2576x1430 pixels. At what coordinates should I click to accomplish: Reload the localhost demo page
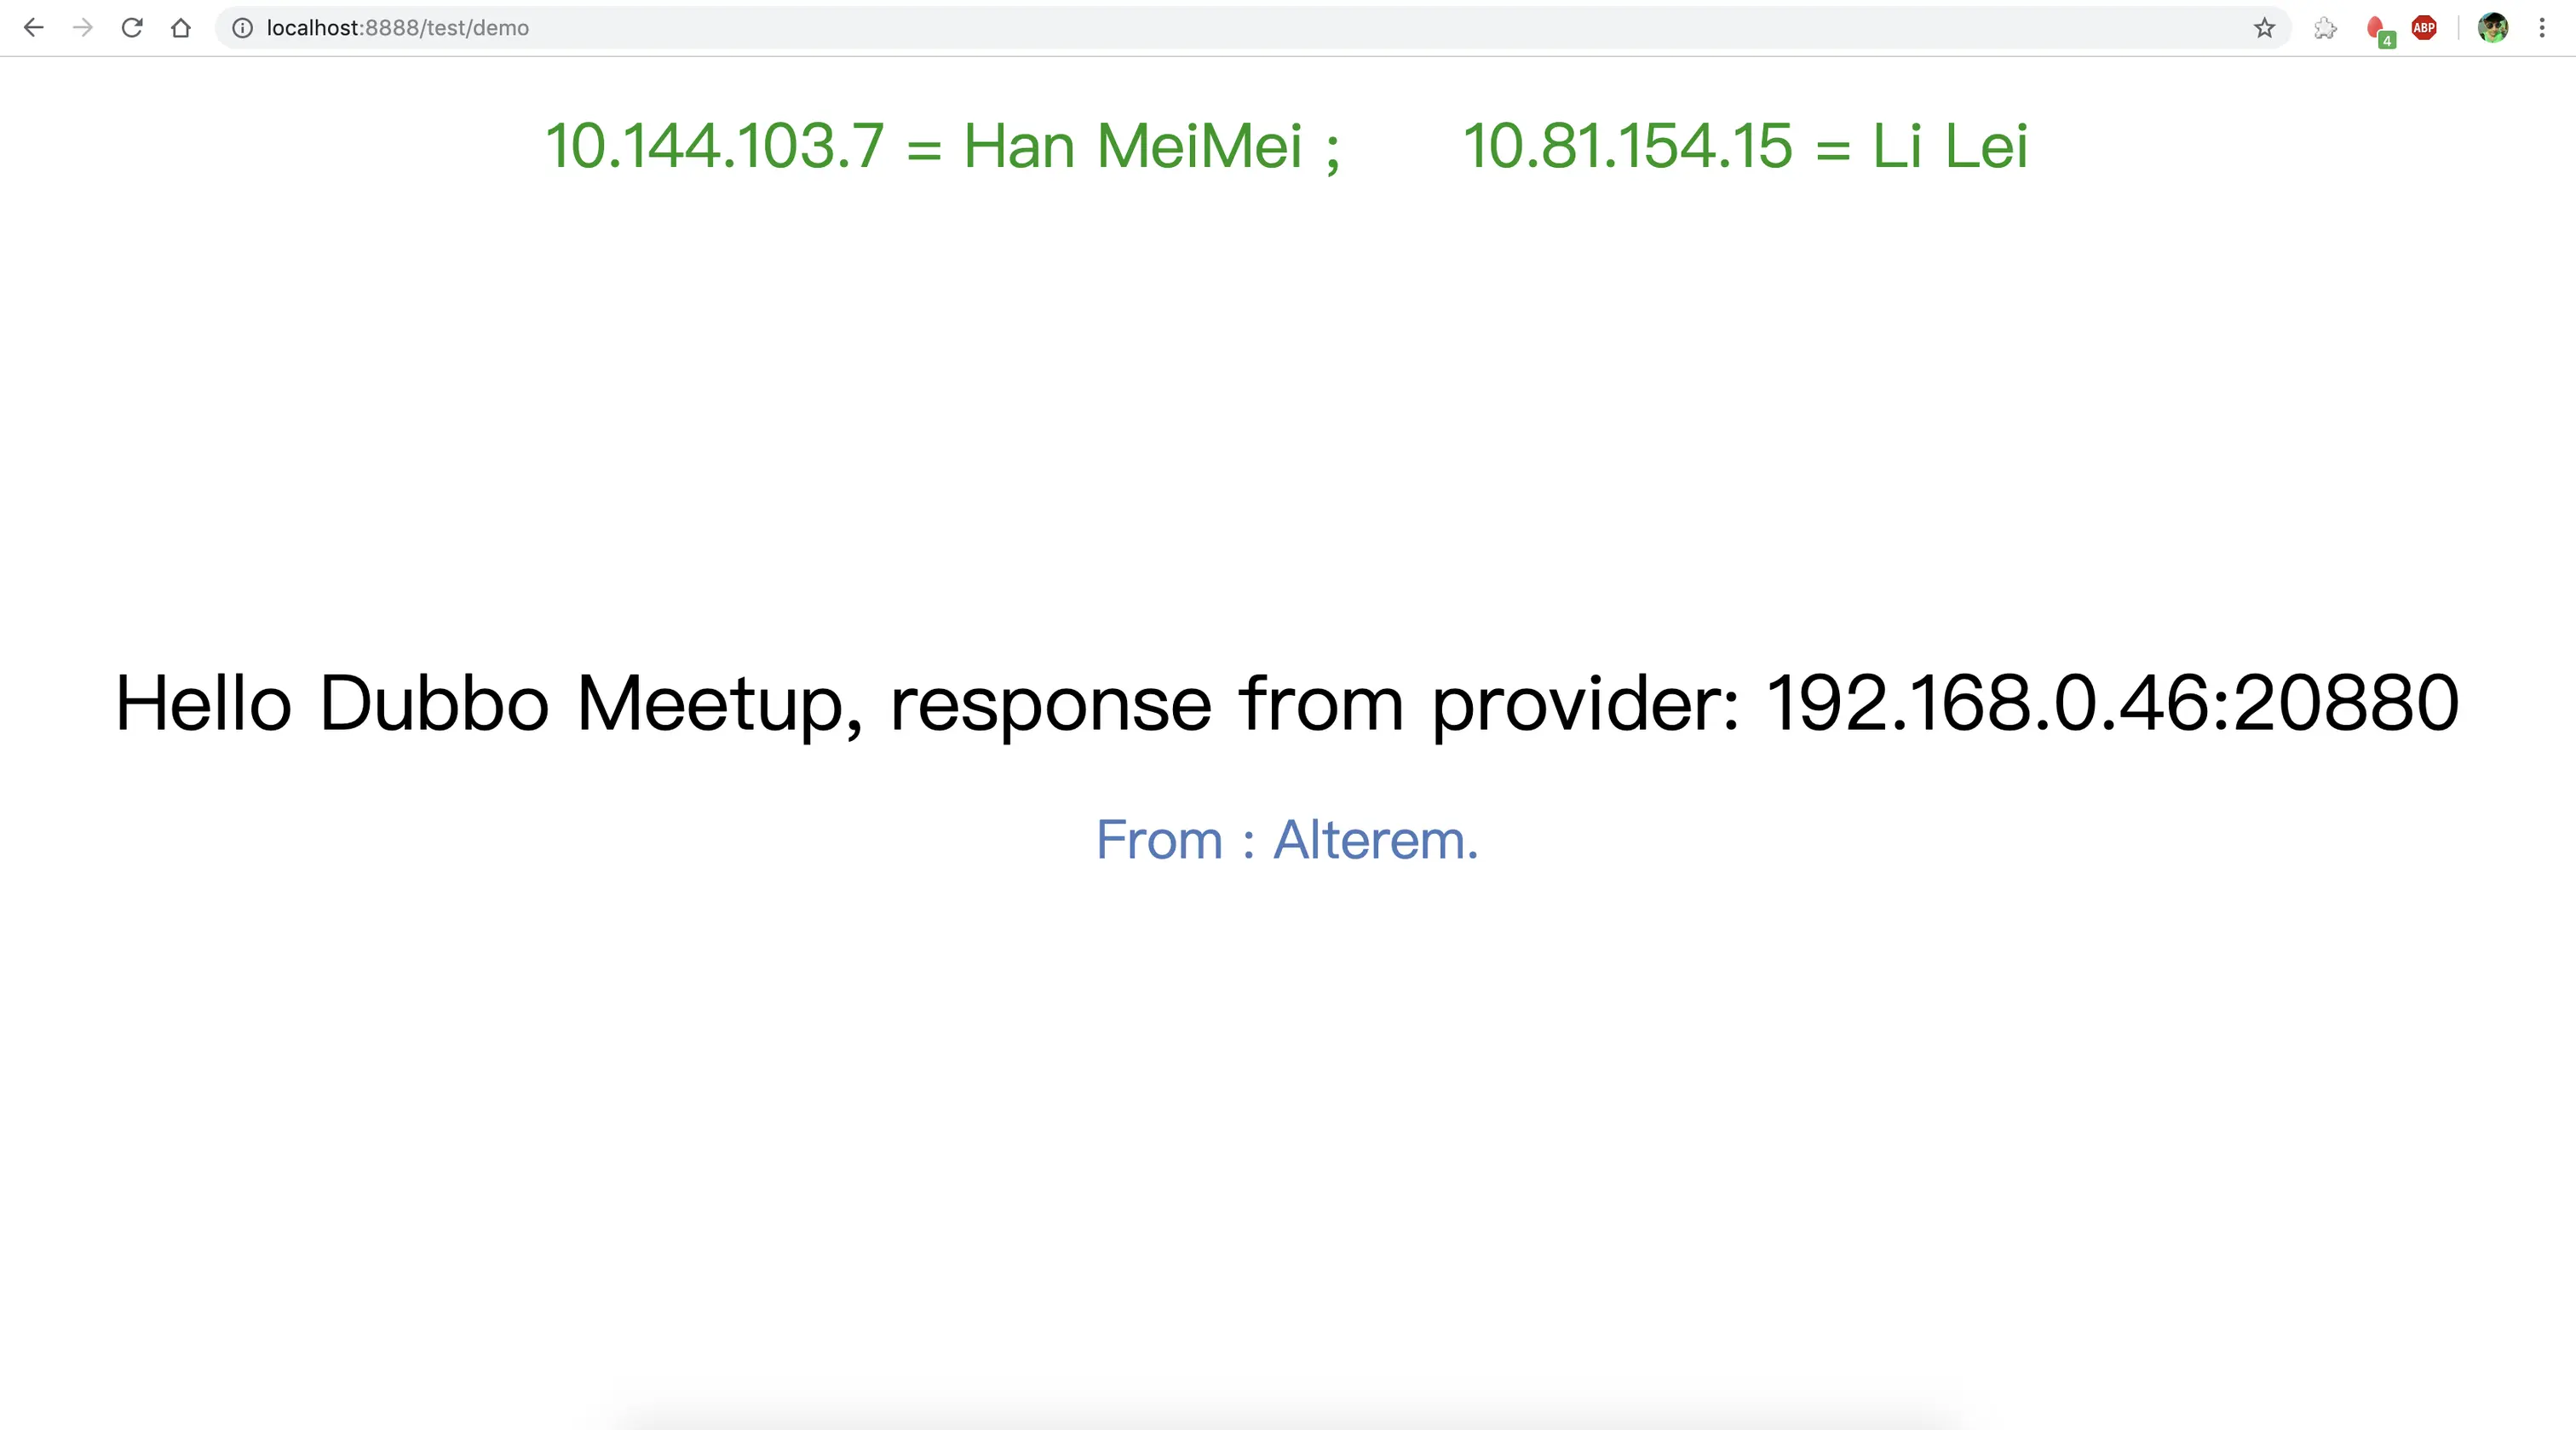pos(132,28)
